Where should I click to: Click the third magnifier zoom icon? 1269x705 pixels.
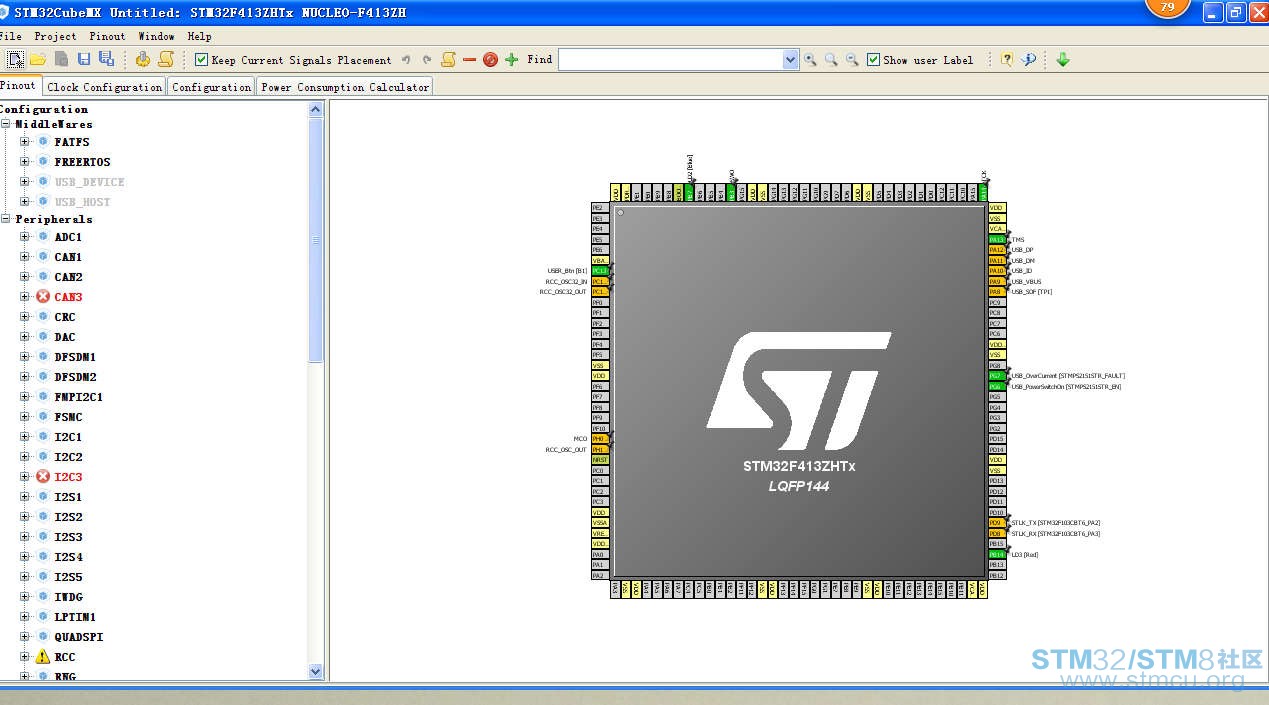tap(852, 60)
